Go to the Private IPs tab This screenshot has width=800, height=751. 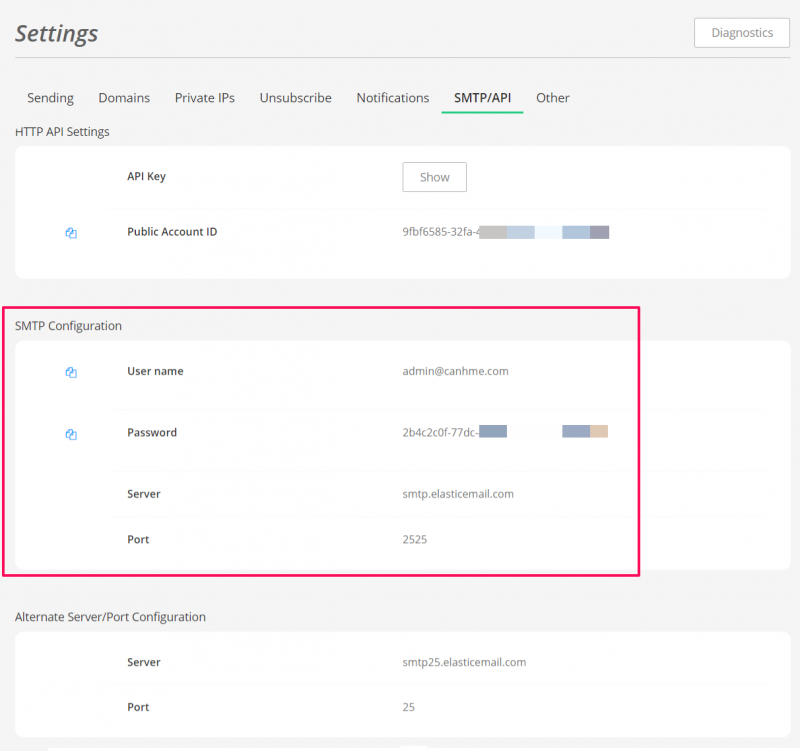tap(205, 97)
